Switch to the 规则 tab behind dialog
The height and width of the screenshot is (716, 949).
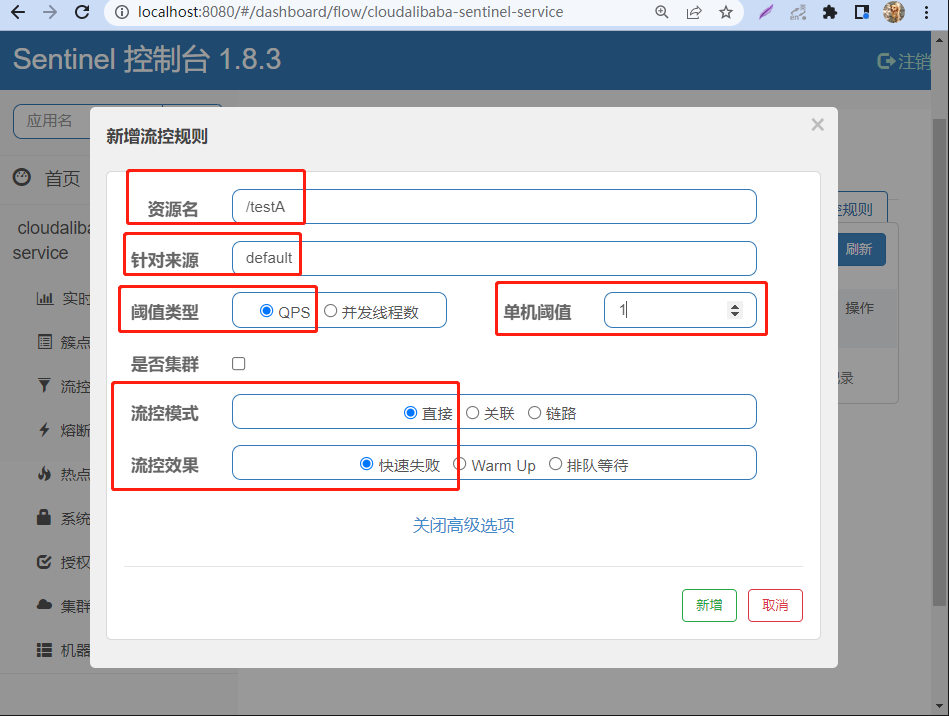click(x=862, y=209)
